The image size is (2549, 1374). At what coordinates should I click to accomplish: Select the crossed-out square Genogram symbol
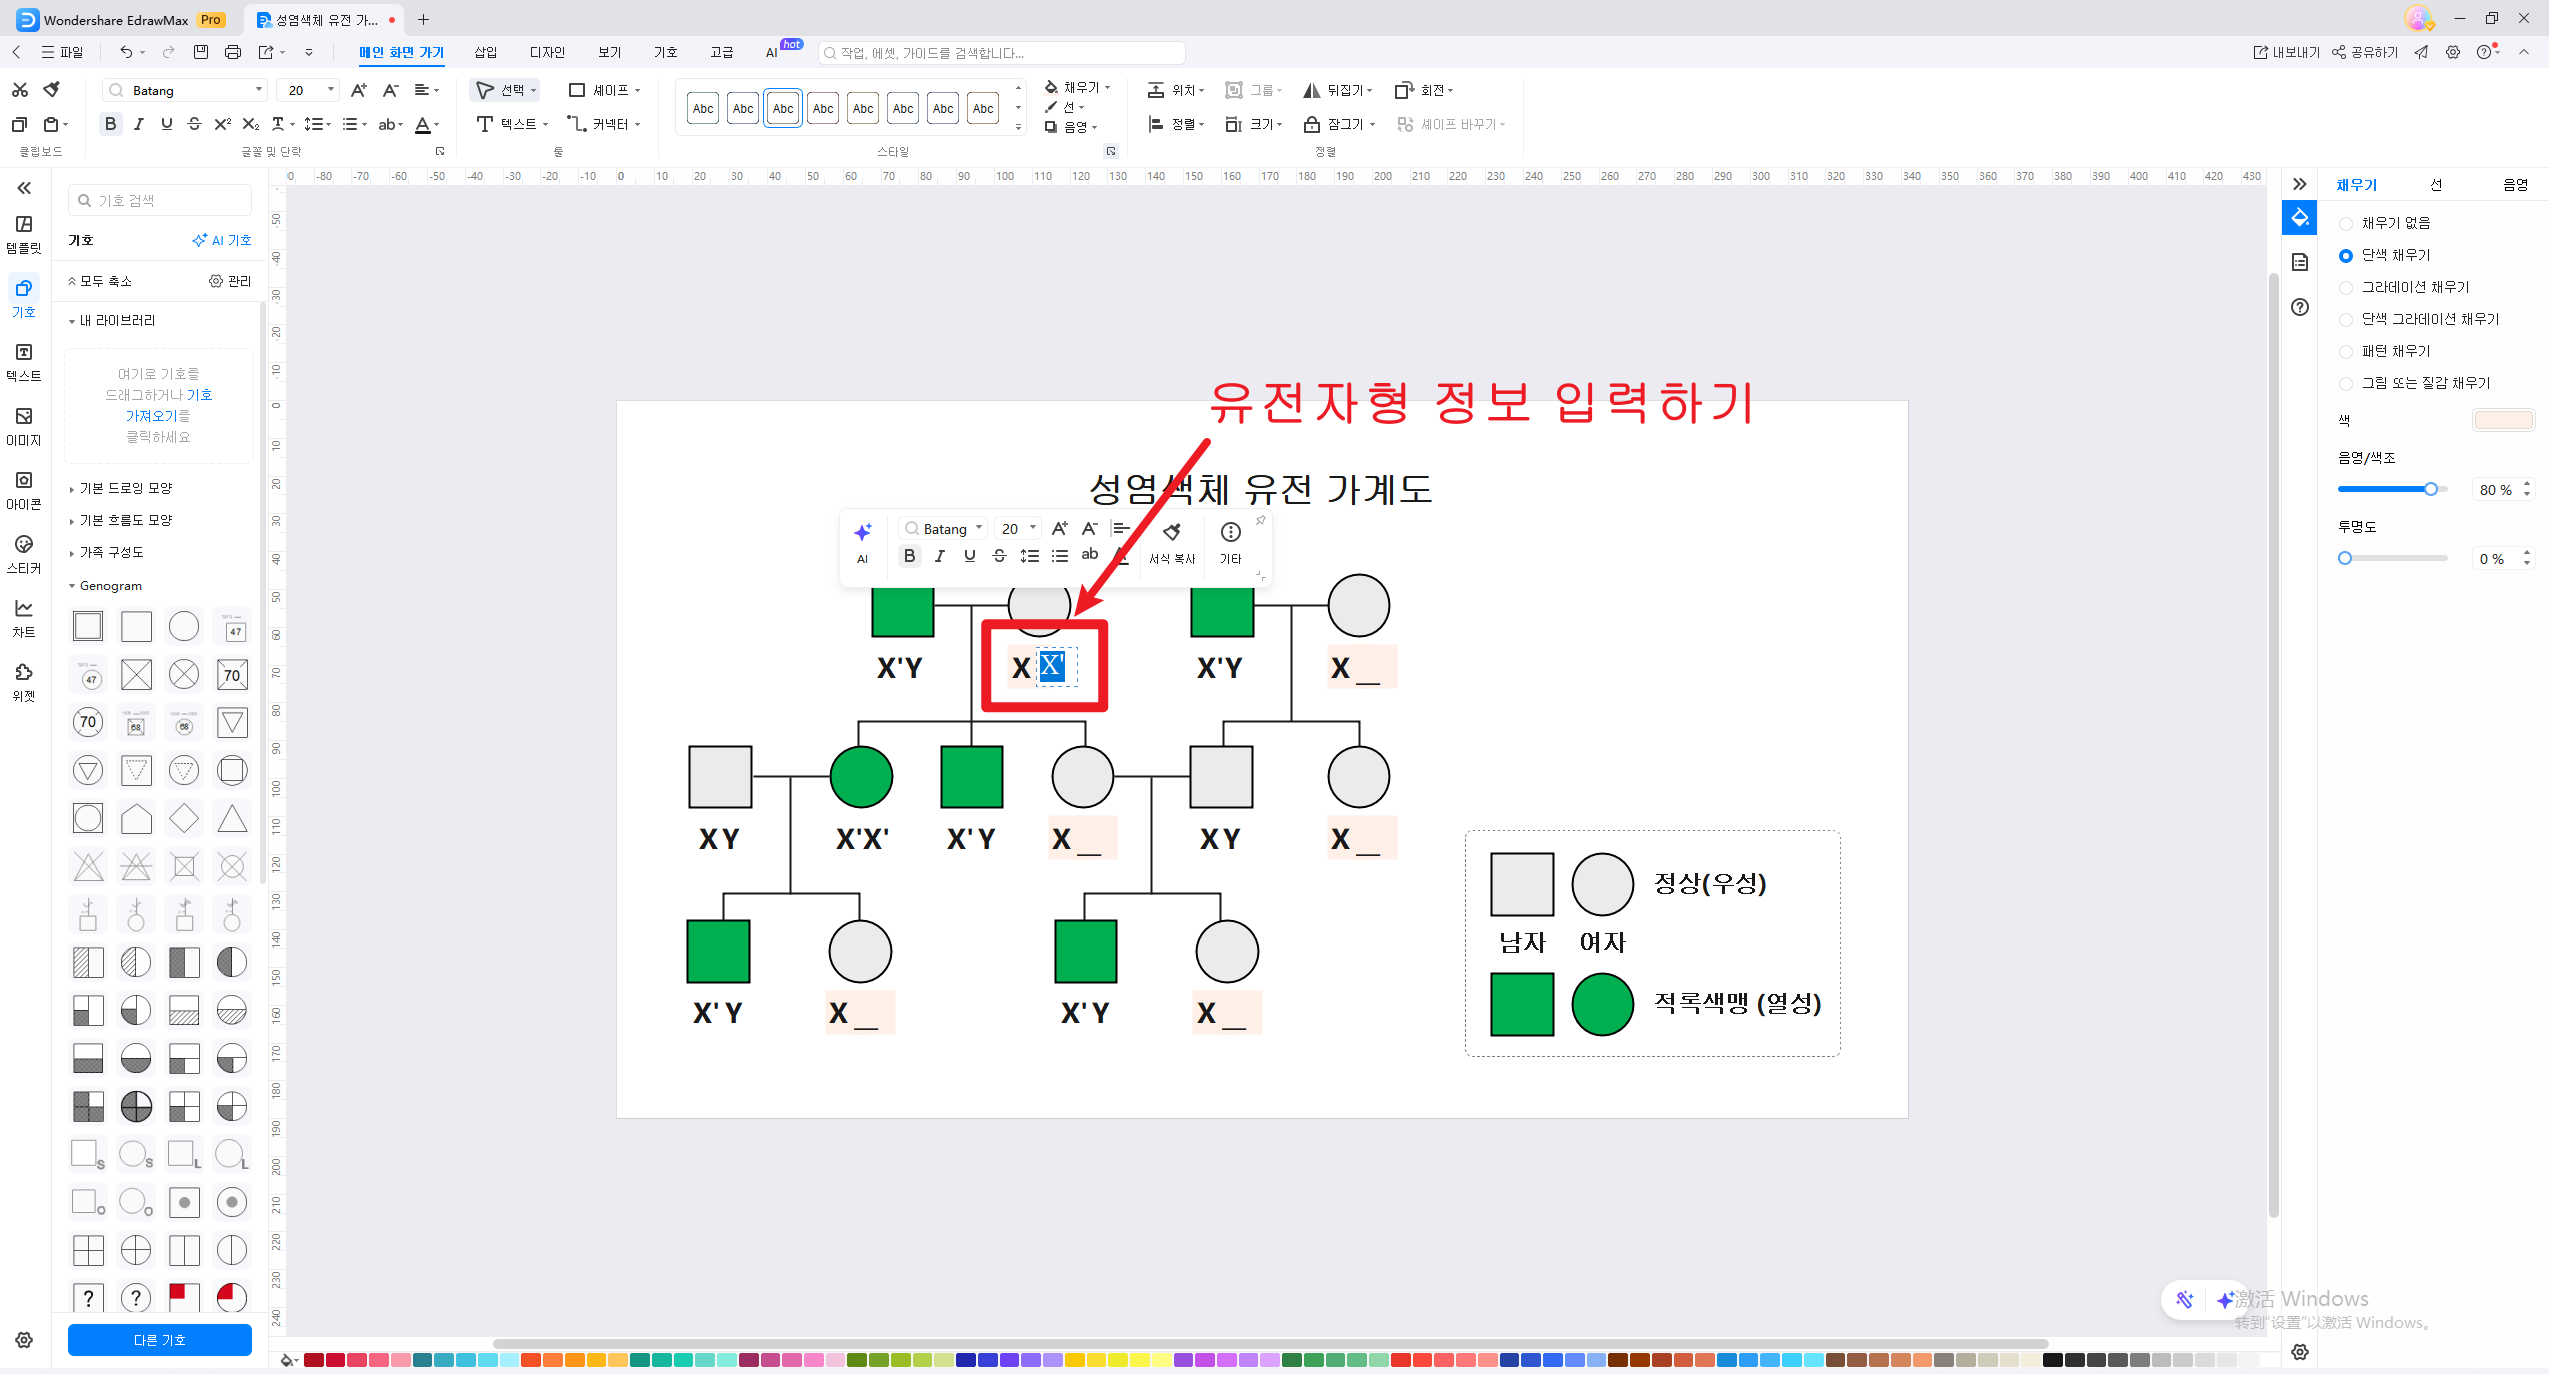point(136,674)
